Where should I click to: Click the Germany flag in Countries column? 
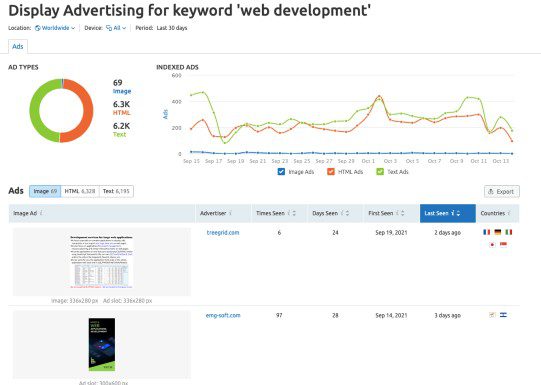pyautogui.click(x=498, y=232)
